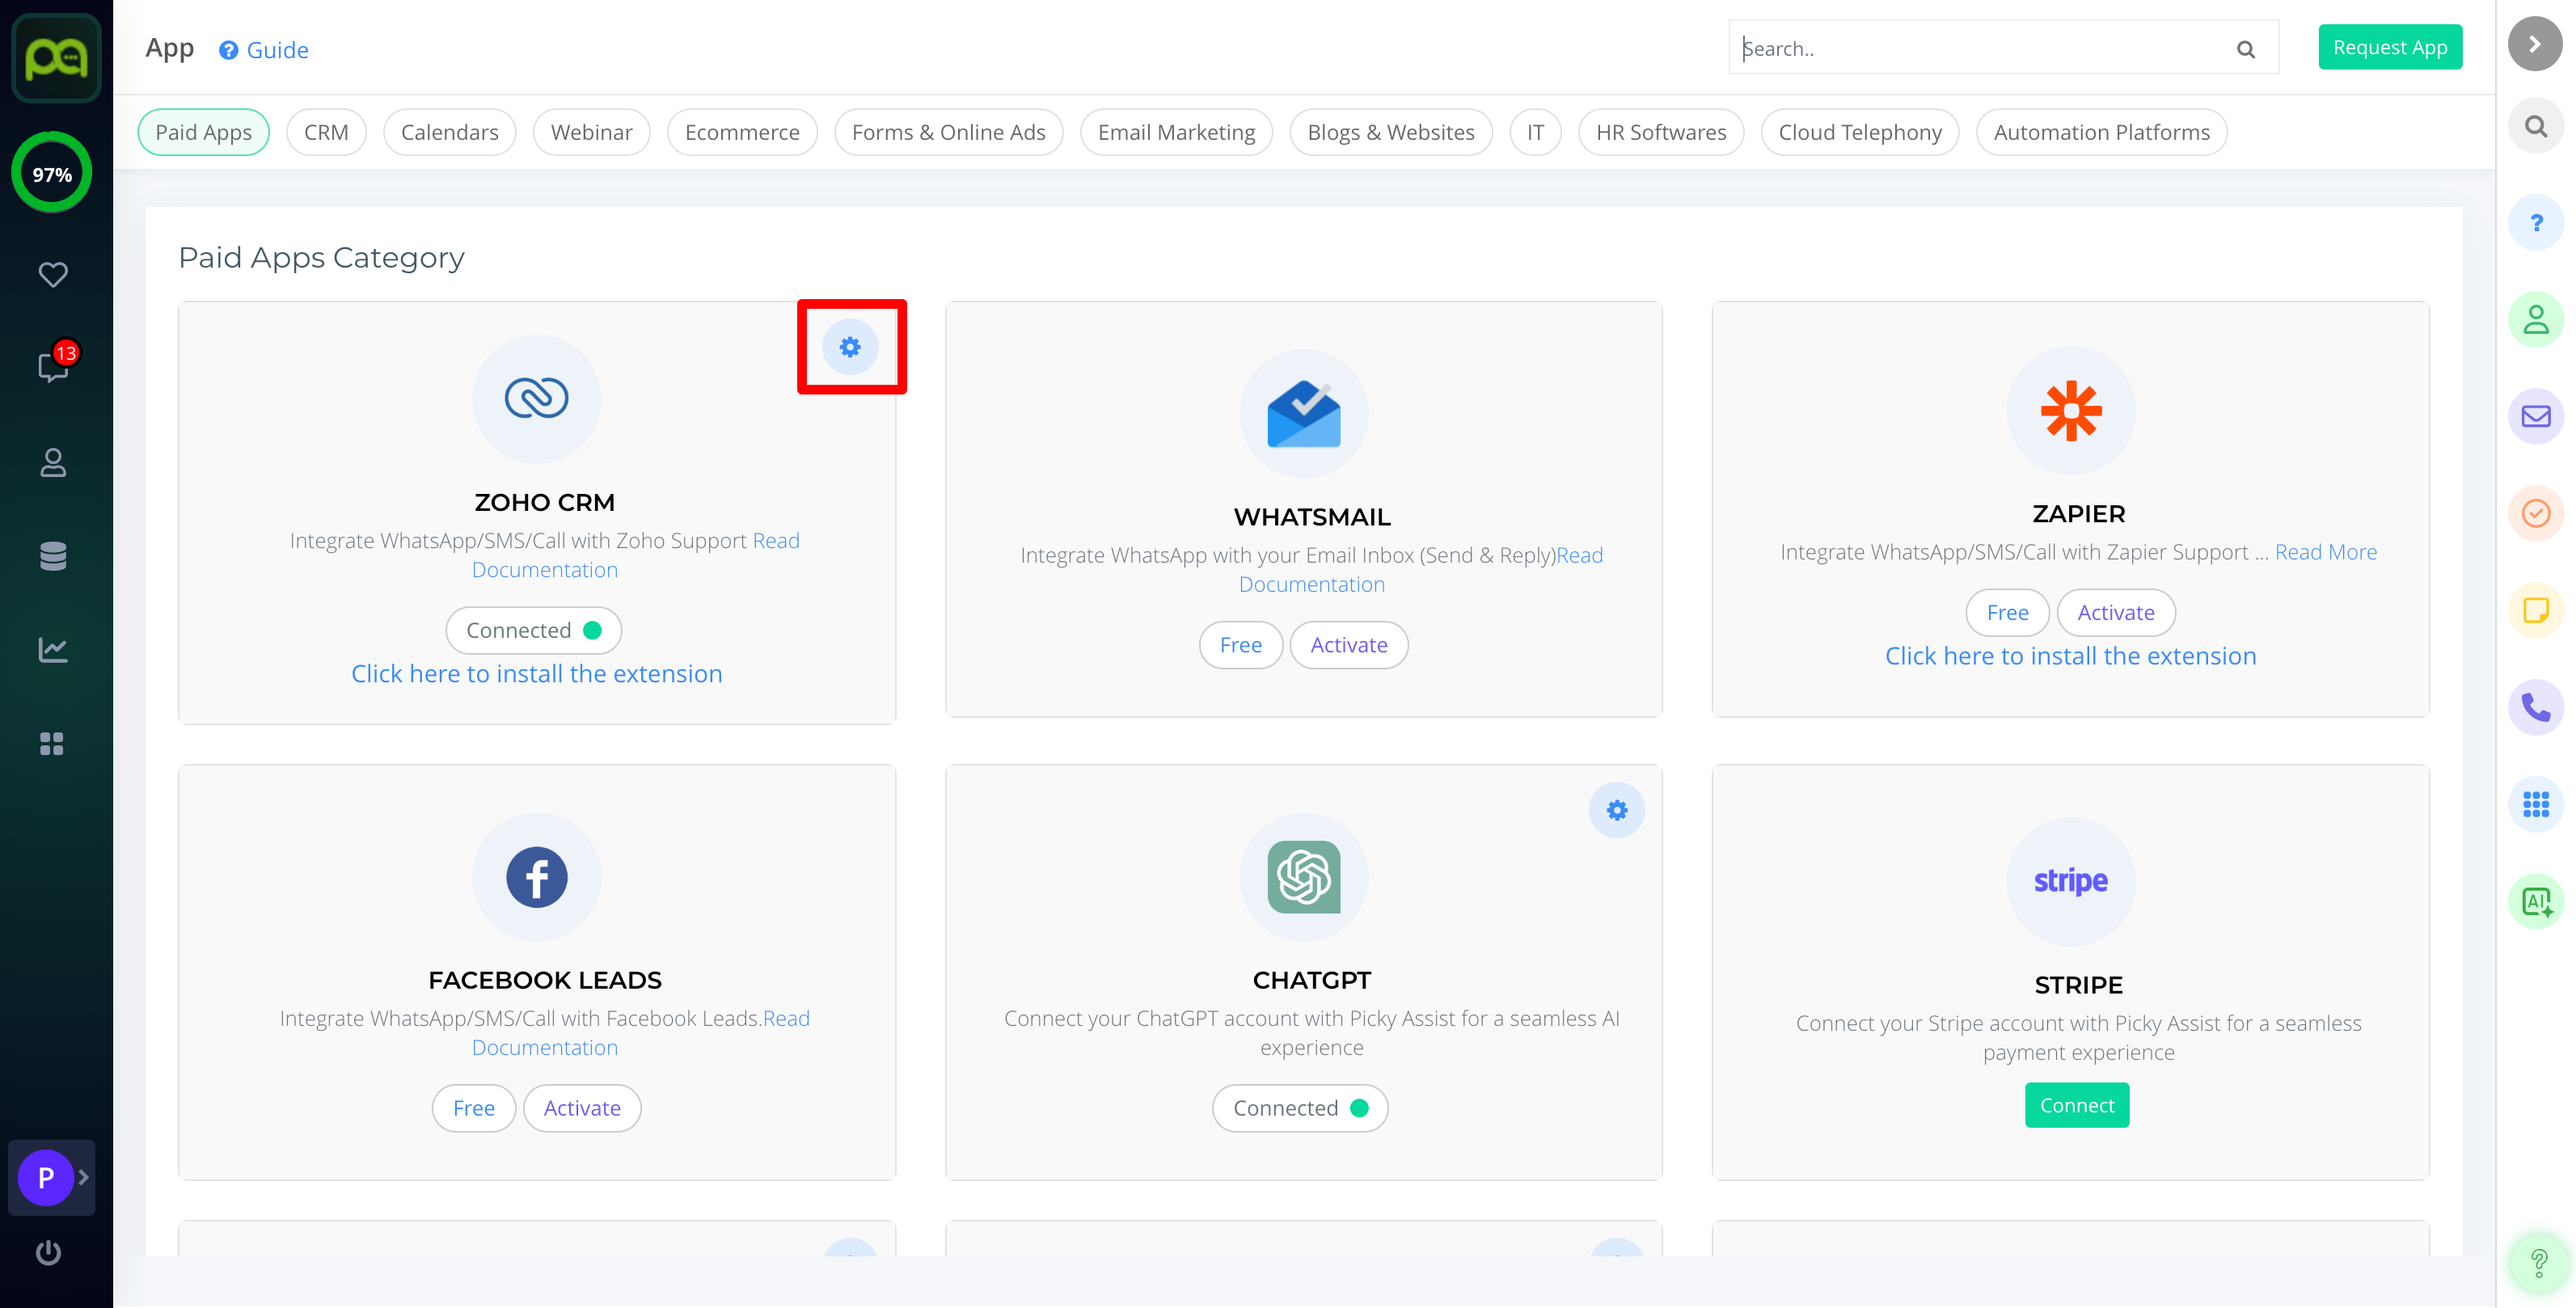This screenshot has width=2576, height=1308.
Task: Click the sticky note icon on right panel
Action: 2535,610
